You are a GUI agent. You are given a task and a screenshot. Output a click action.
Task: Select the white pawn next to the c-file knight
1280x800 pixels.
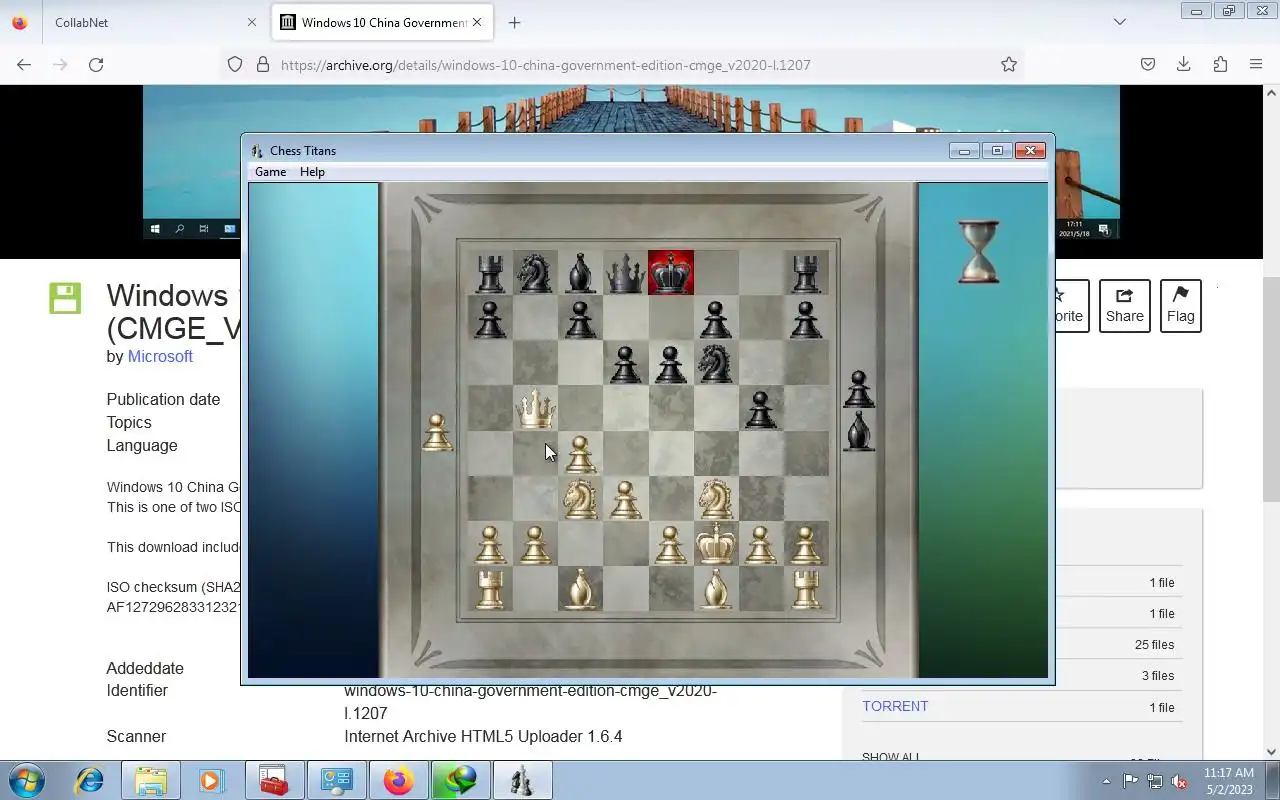pyautogui.click(x=626, y=500)
